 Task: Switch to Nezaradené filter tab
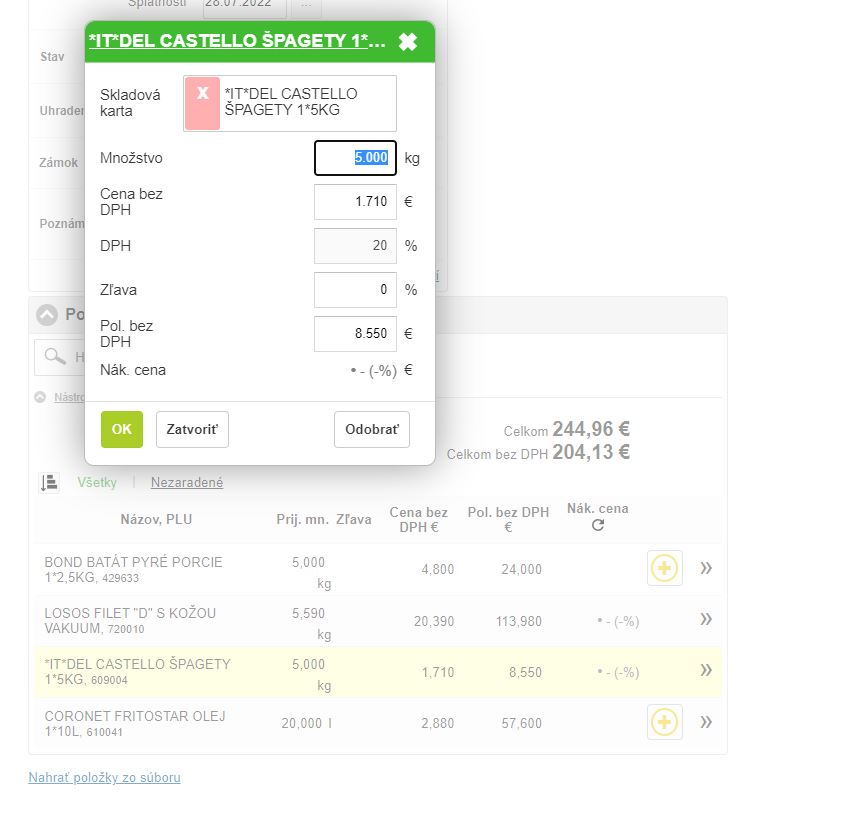[187, 482]
